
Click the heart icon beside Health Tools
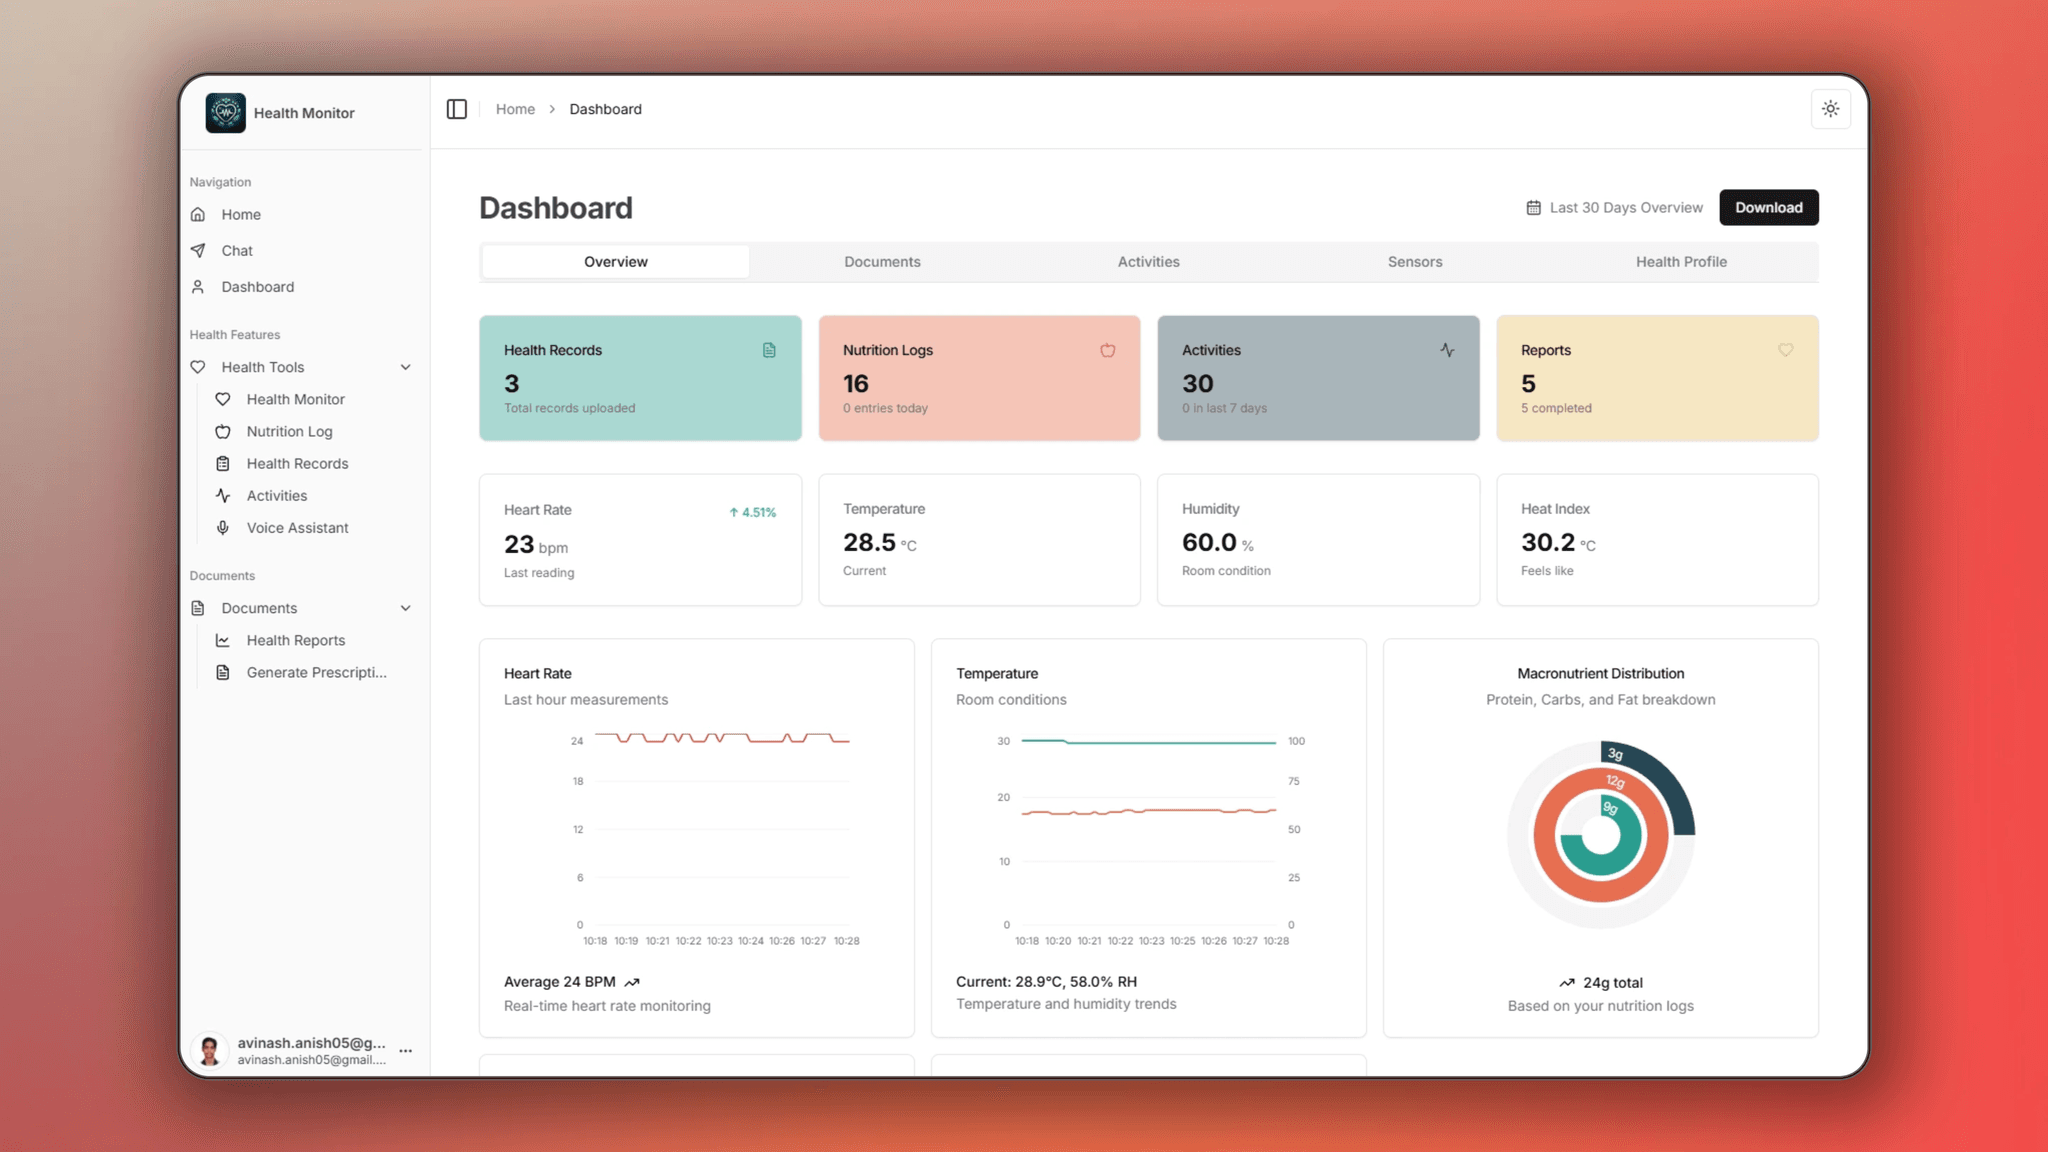[x=198, y=367]
